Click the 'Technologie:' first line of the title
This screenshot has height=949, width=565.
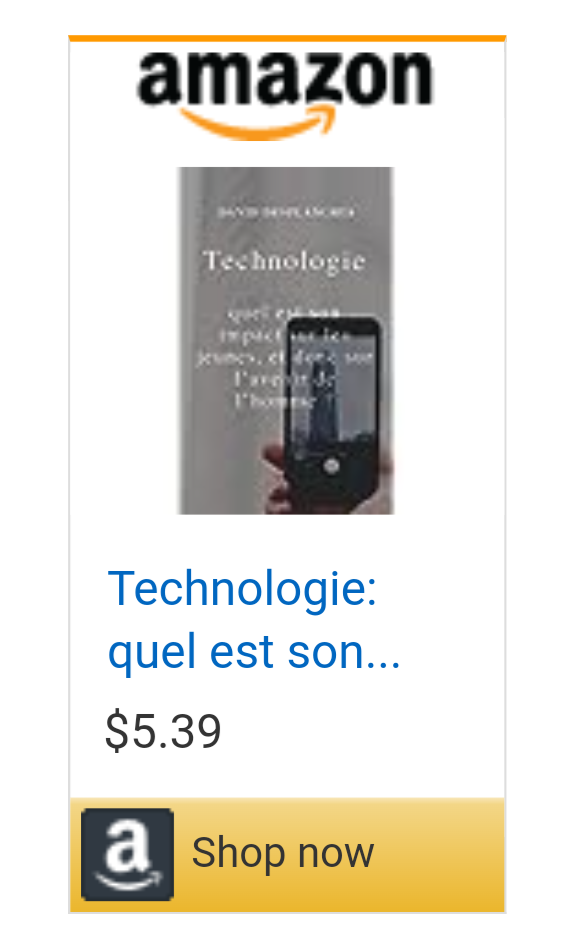(x=242, y=588)
